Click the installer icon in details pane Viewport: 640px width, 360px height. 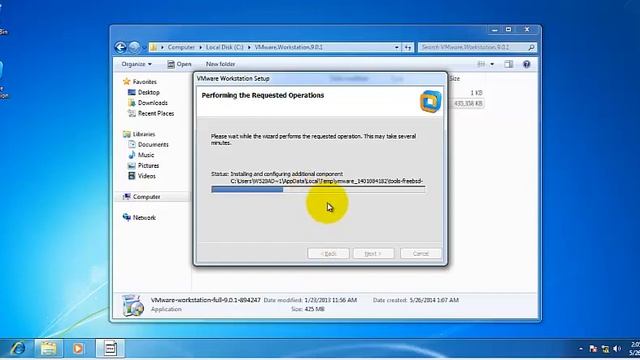(x=133, y=305)
